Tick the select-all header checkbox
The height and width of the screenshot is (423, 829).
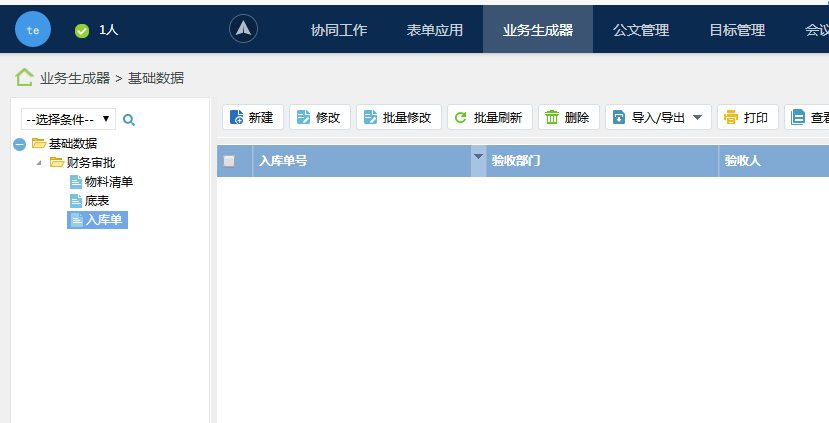tap(229, 161)
